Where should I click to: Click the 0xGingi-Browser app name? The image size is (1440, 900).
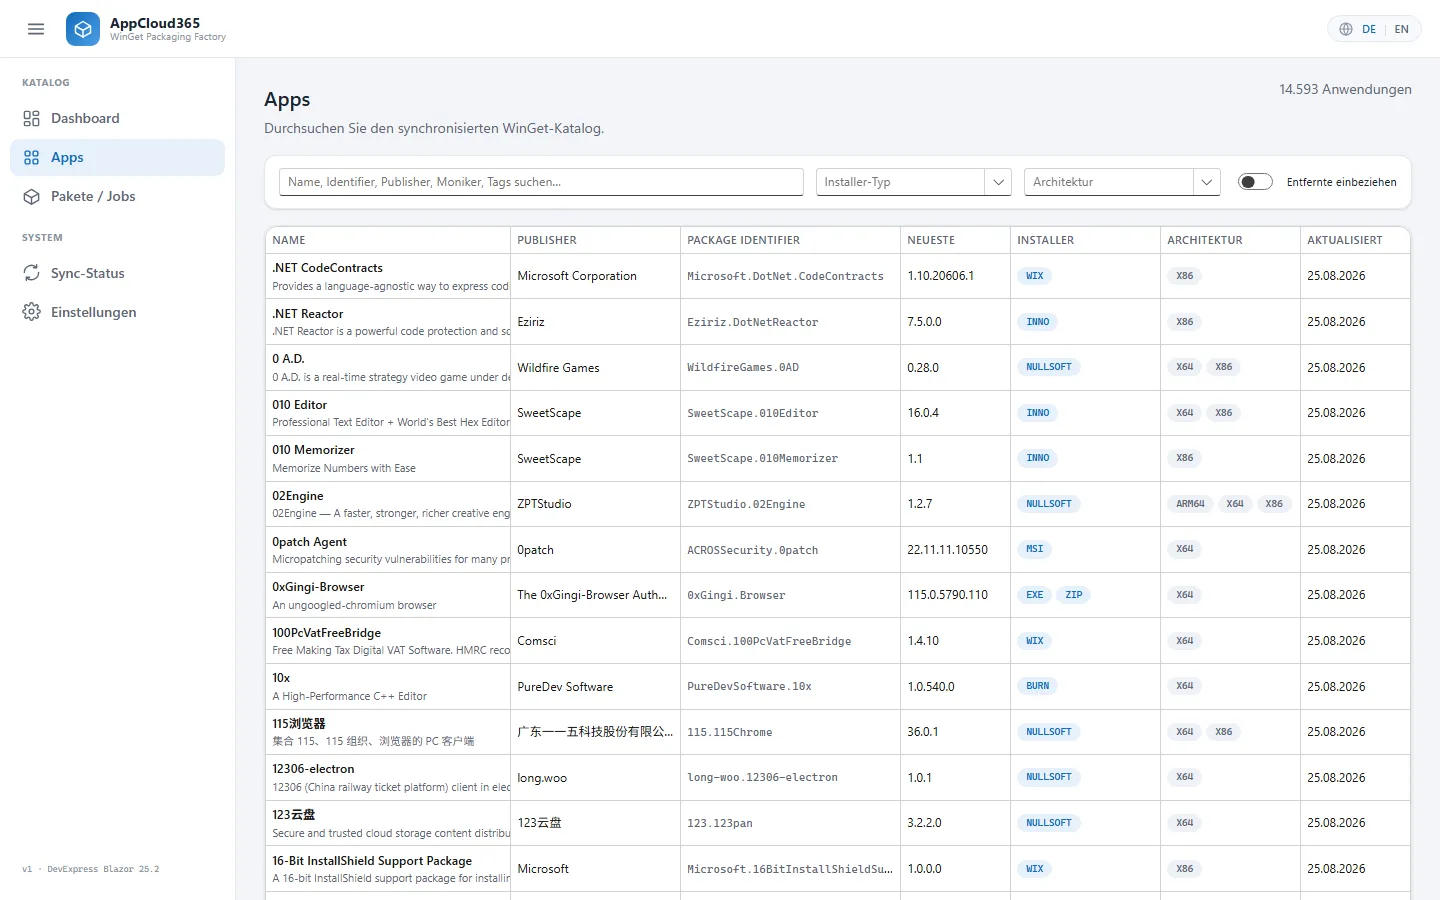[x=318, y=587]
